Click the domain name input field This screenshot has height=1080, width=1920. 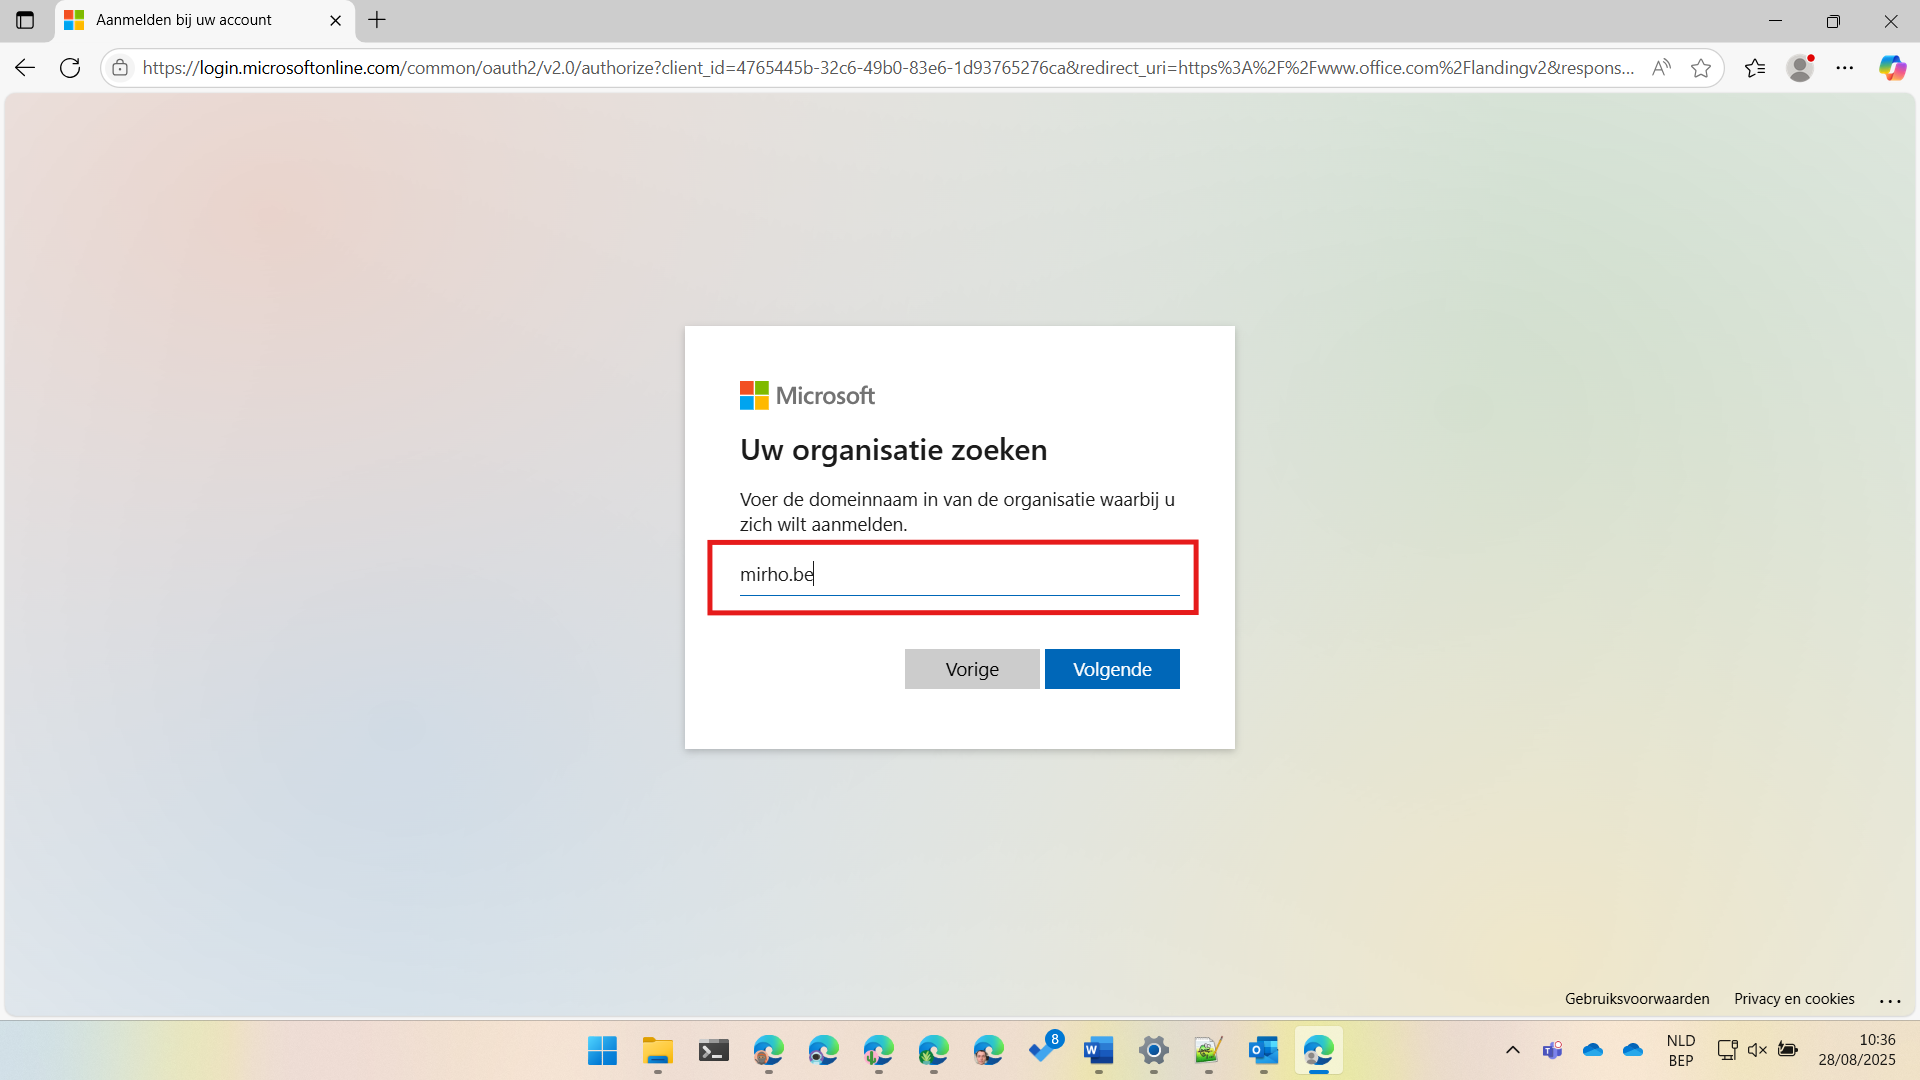[958, 575]
